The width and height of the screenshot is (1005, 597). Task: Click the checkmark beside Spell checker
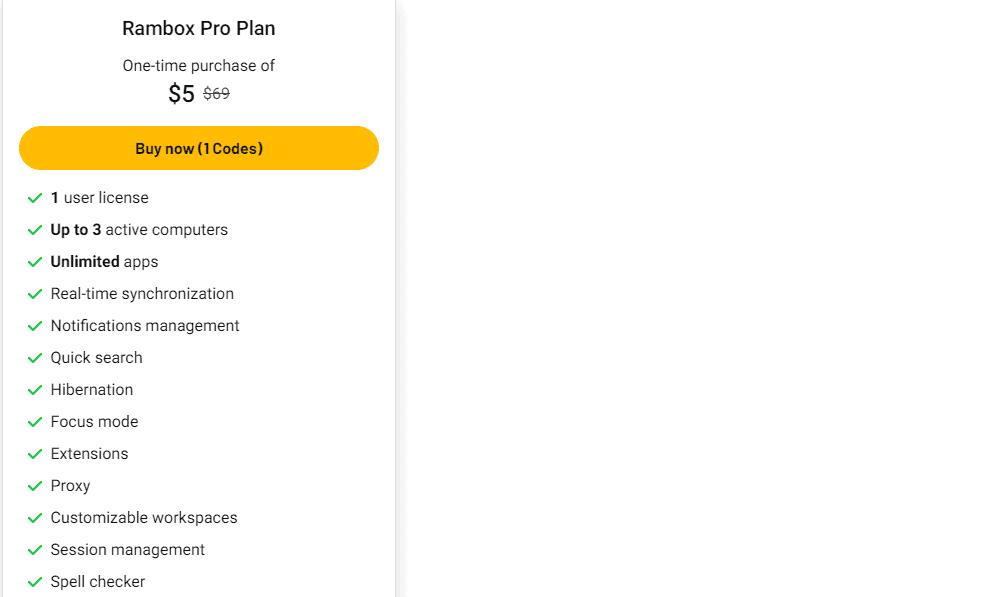pos(35,582)
